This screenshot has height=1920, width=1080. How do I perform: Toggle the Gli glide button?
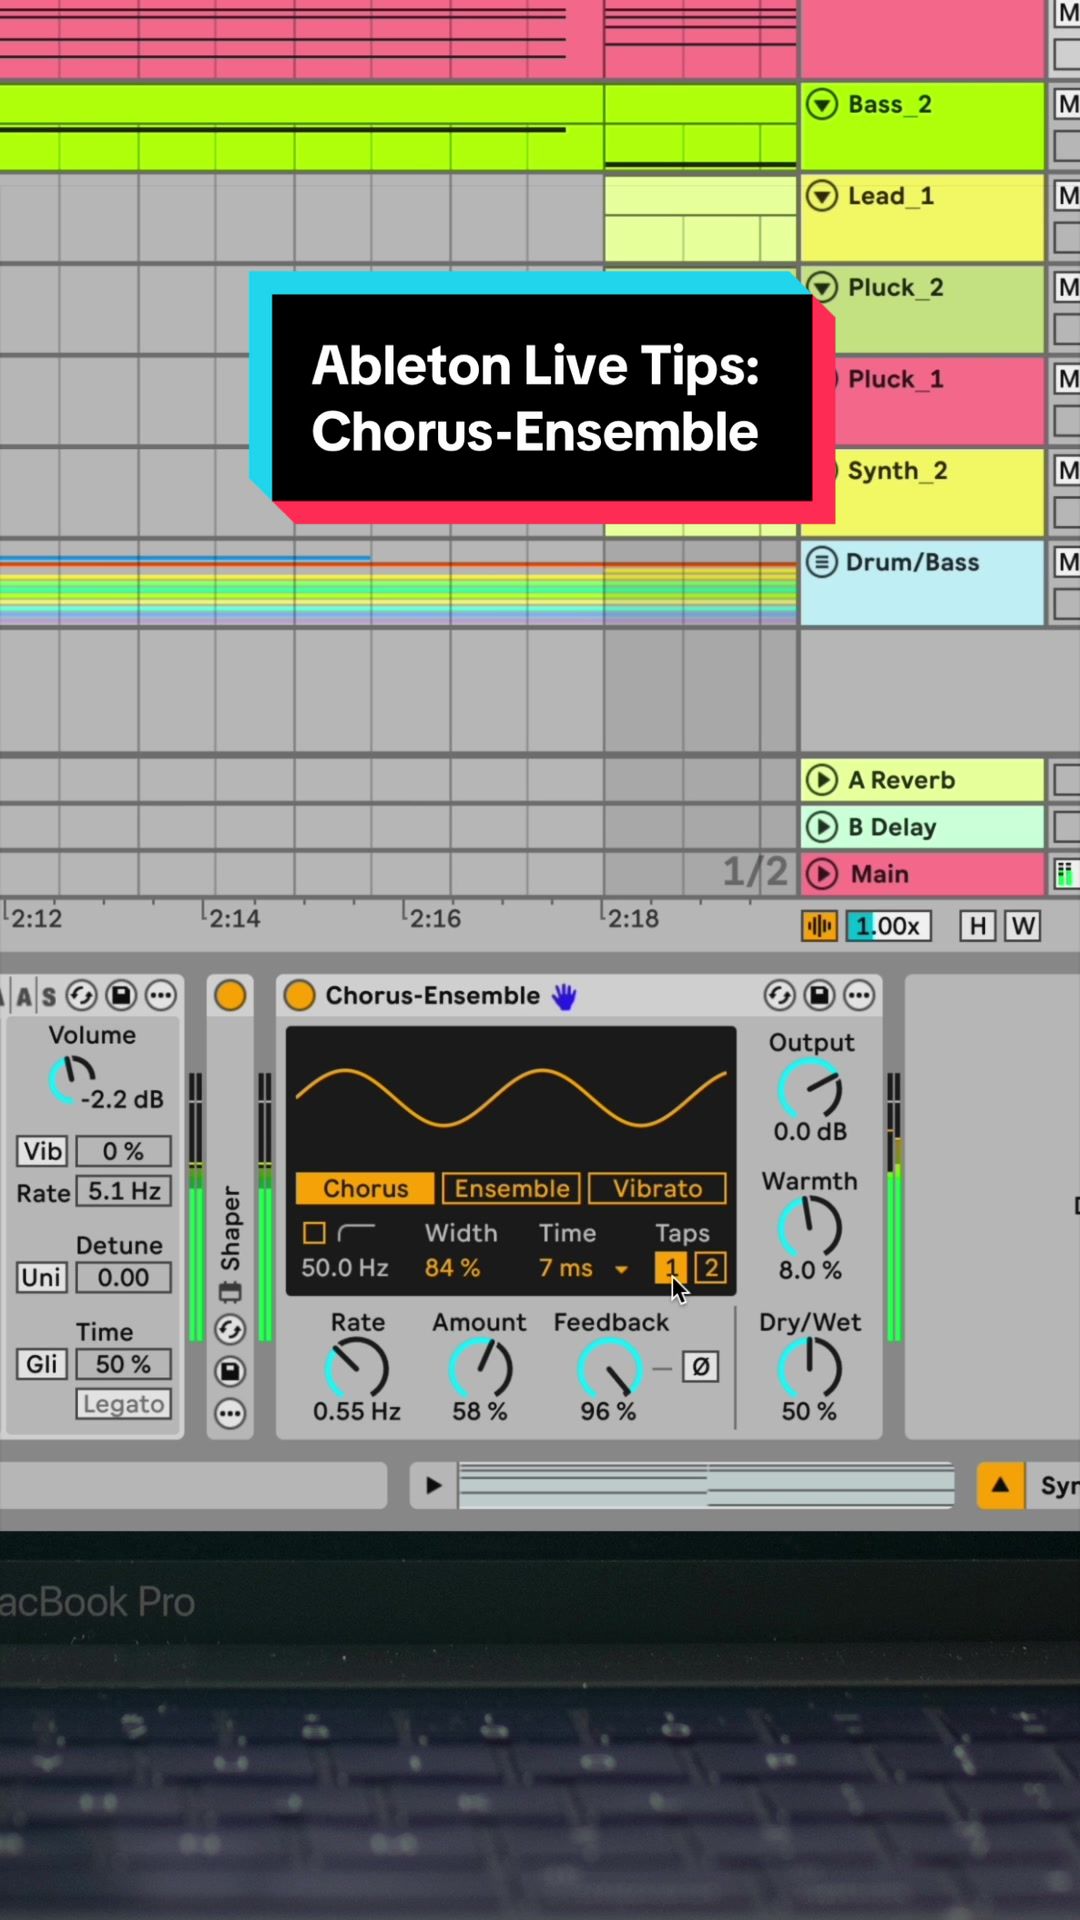click(x=42, y=1364)
